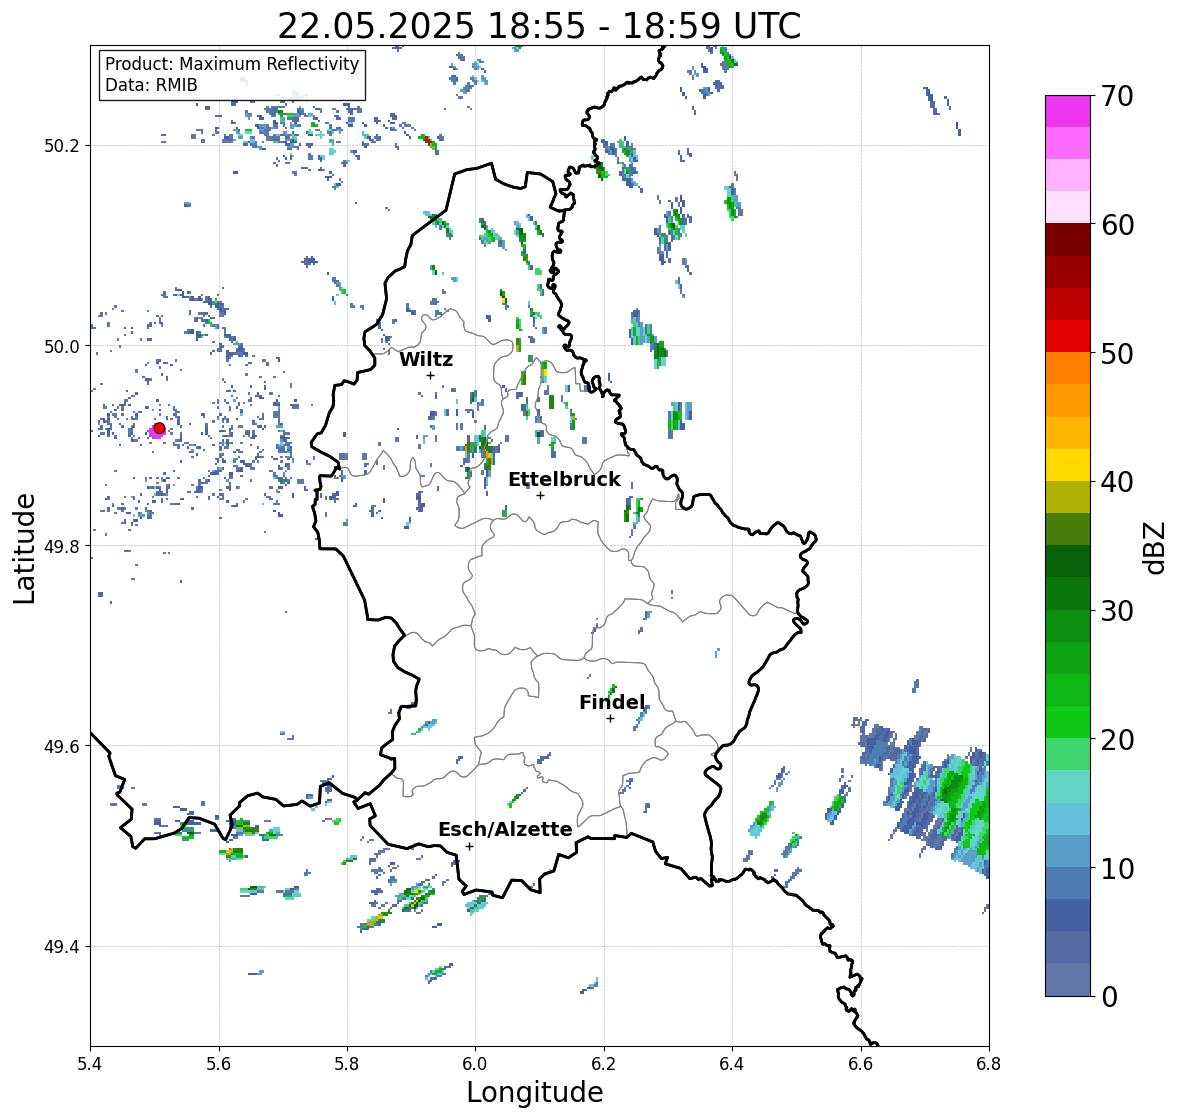Viewport: 1179px width, 1117px height.
Task: Click the magenta band at top of colorbar
Action: tap(1068, 111)
